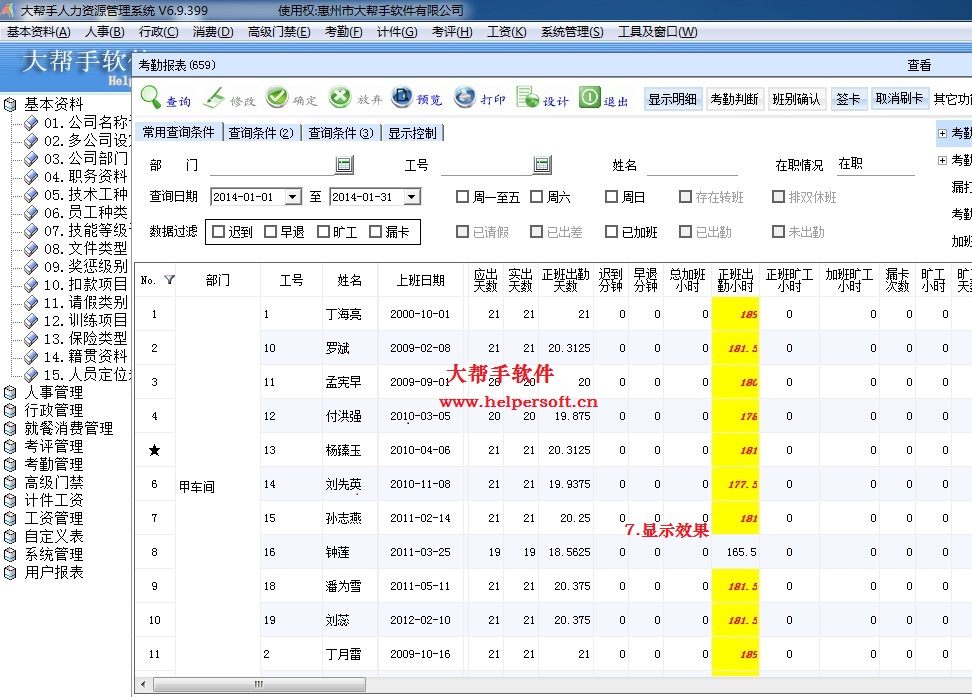Click the 就餐消费管理 module icon

click(10, 428)
